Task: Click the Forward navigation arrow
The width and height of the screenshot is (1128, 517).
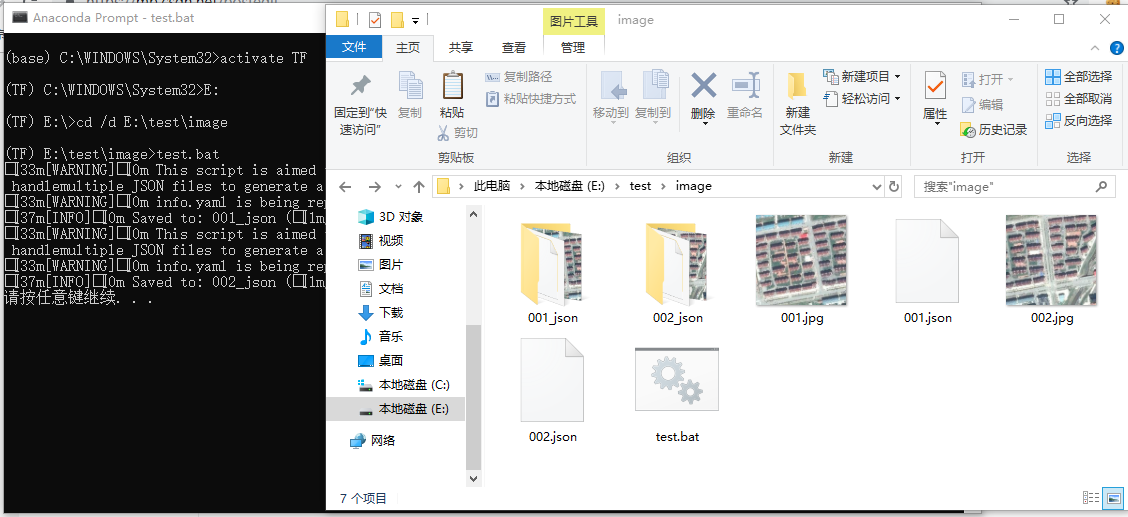Action: (374, 187)
